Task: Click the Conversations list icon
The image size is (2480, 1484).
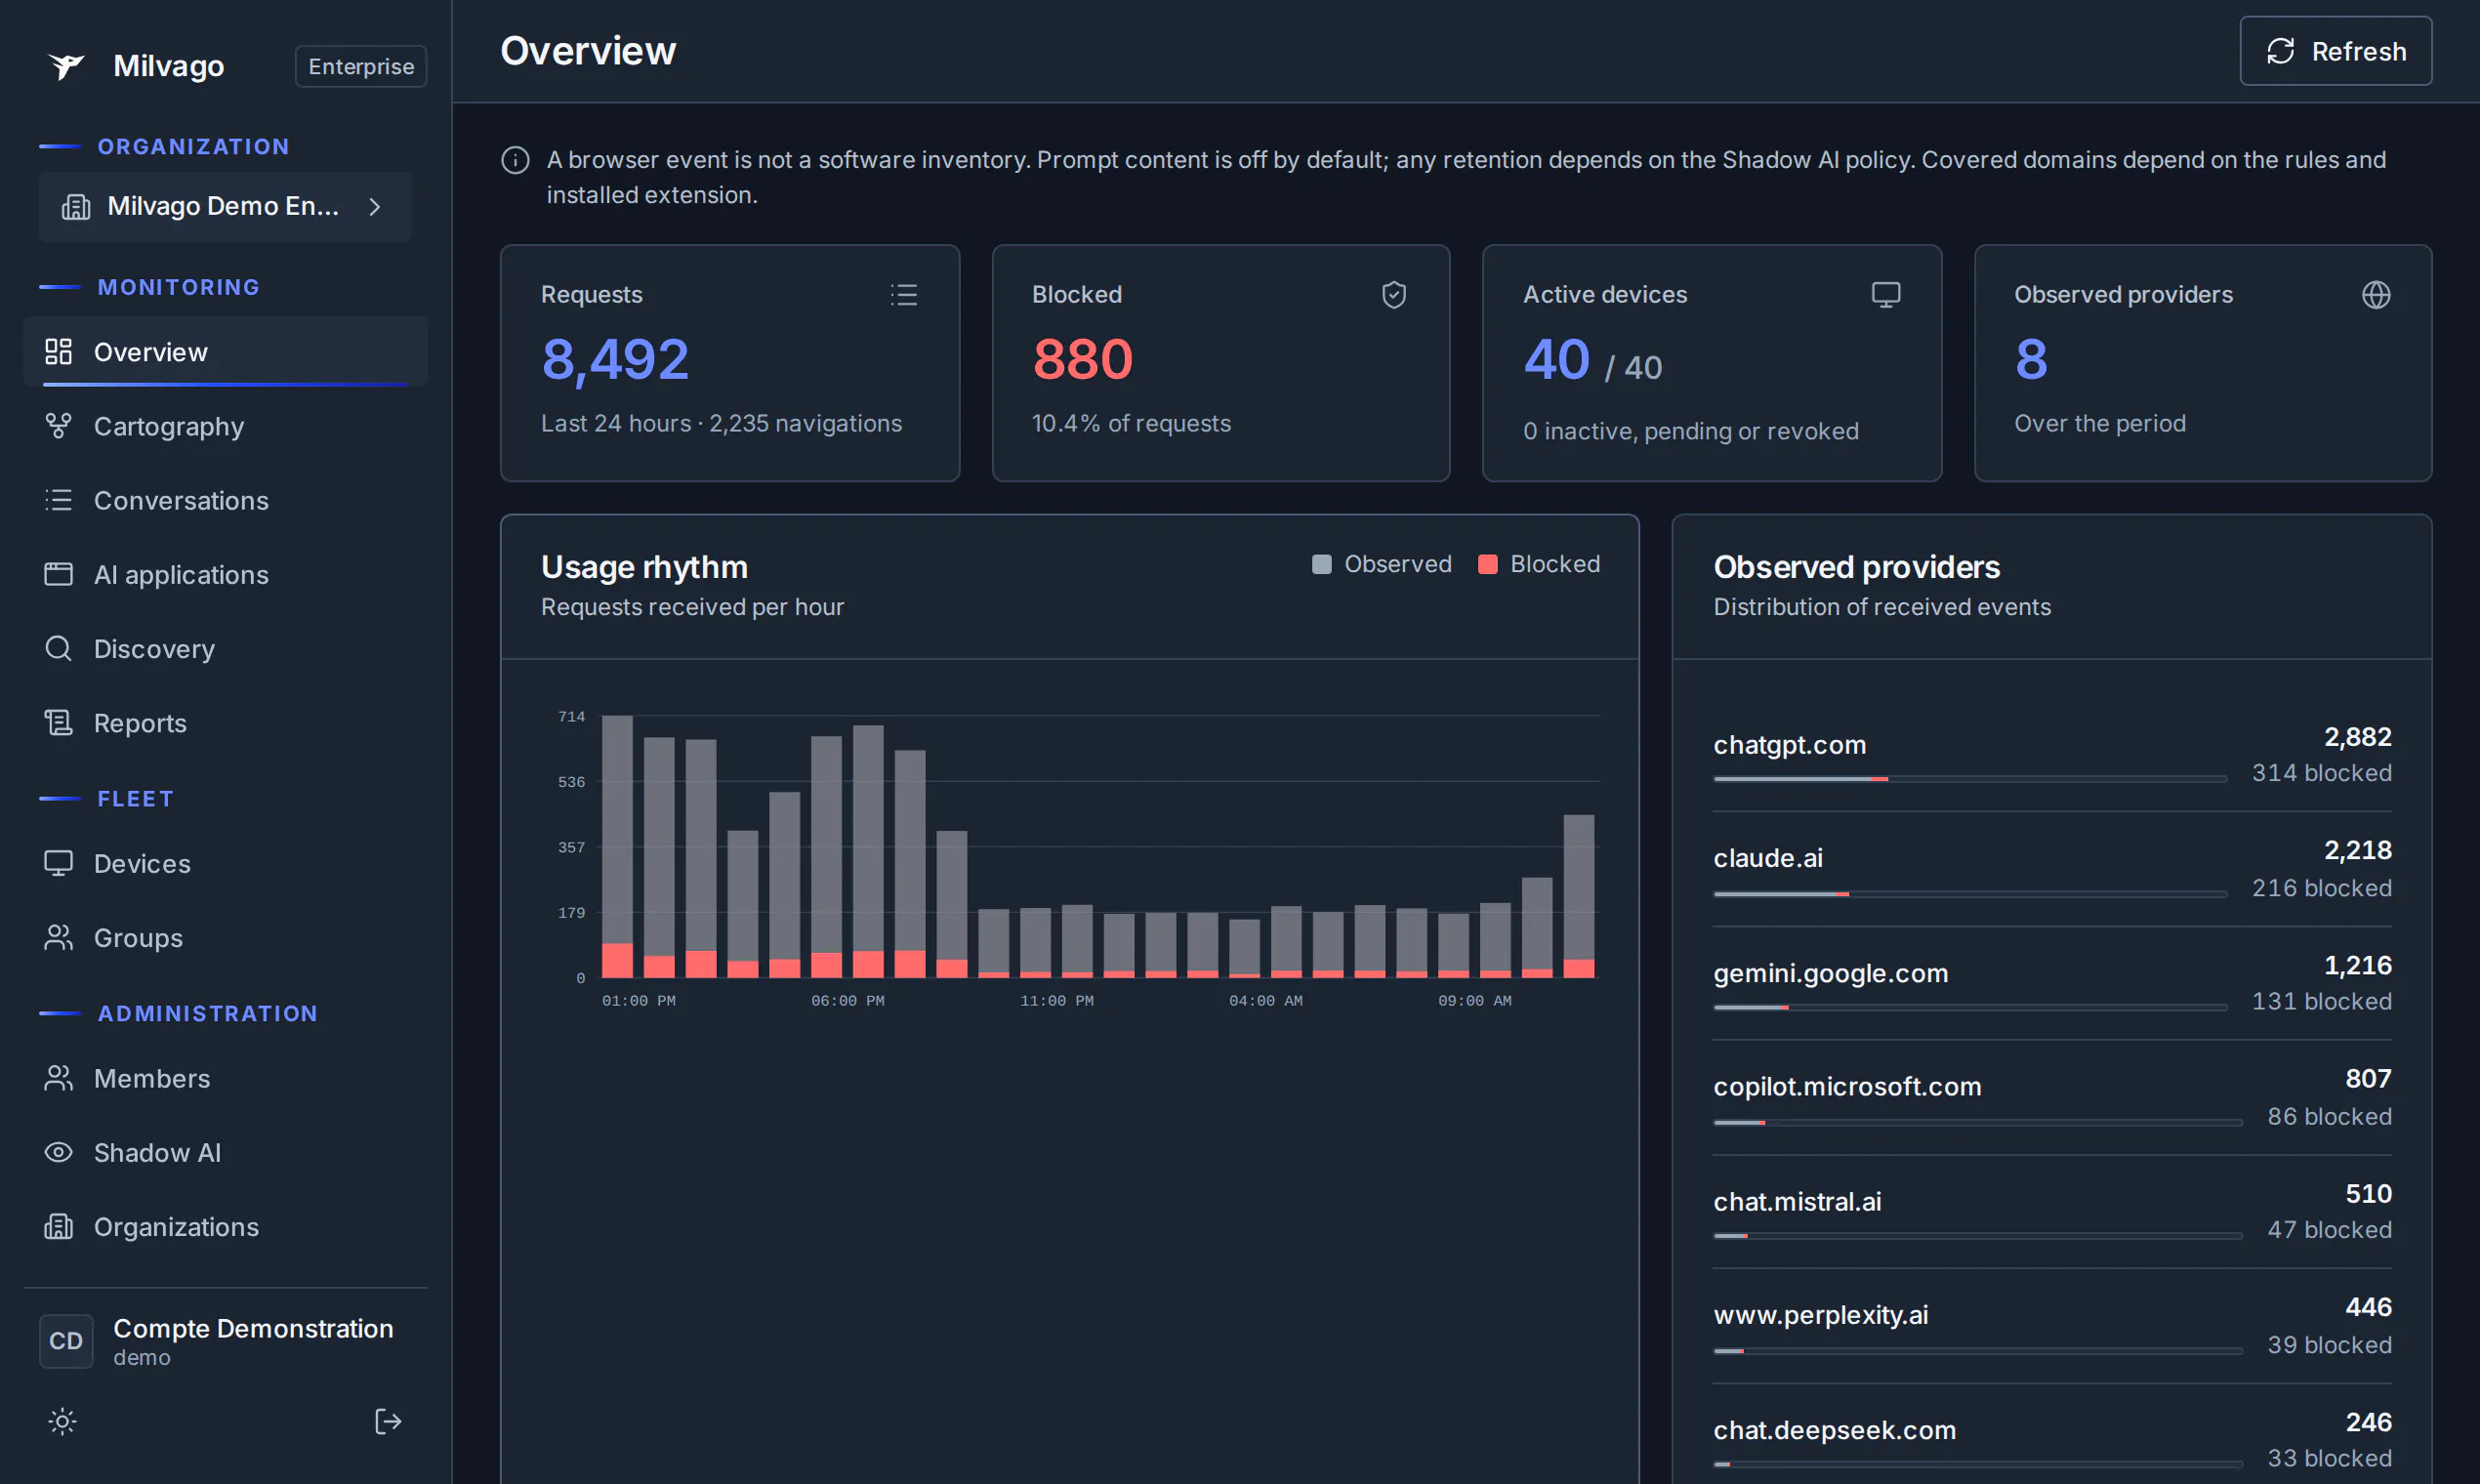Action: coord(58,500)
